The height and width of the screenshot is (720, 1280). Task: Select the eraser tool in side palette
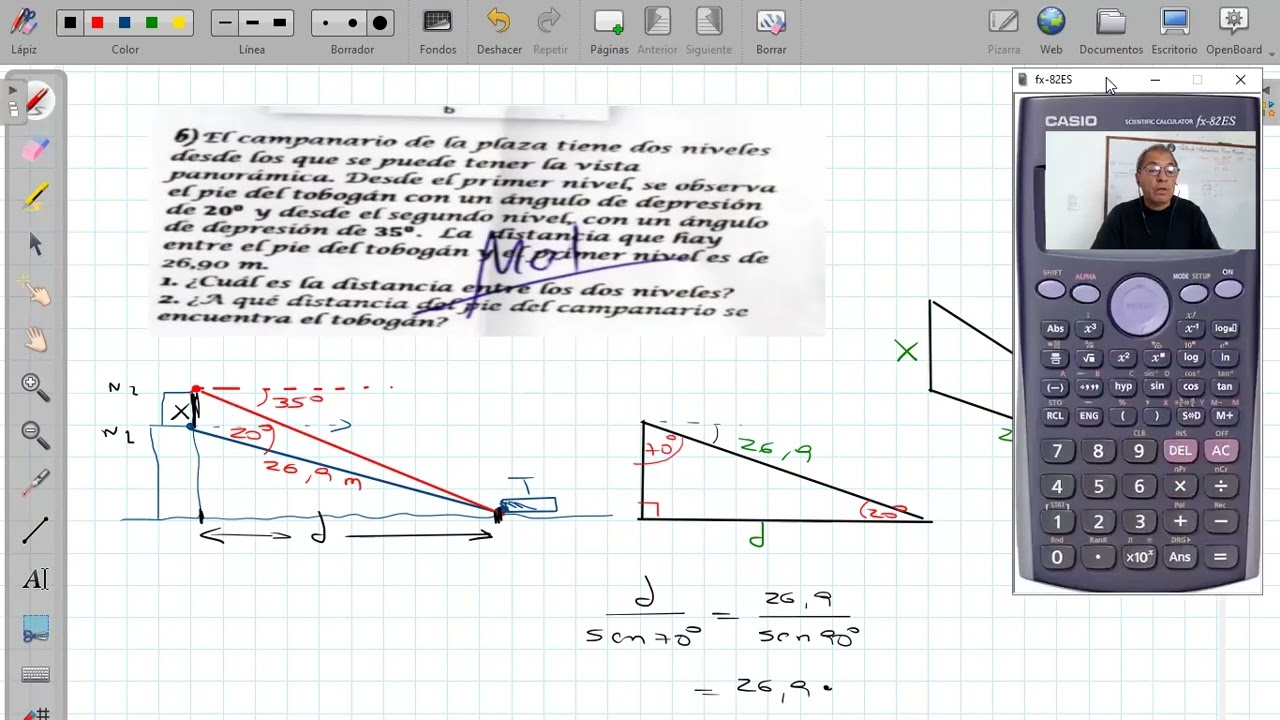click(x=36, y=149)
